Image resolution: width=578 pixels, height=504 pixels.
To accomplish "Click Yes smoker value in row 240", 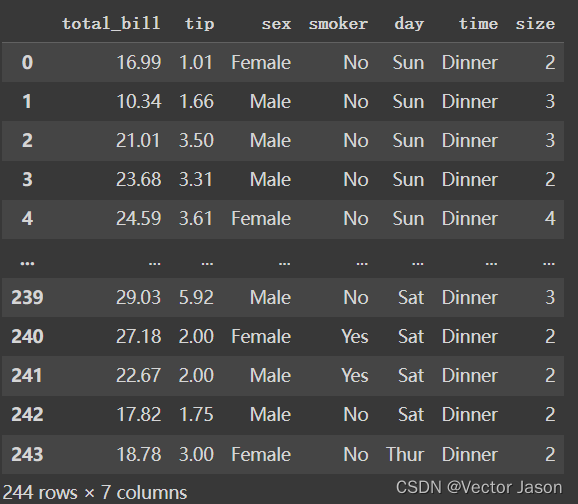I will pyautogui.click(x=355, y=336).
